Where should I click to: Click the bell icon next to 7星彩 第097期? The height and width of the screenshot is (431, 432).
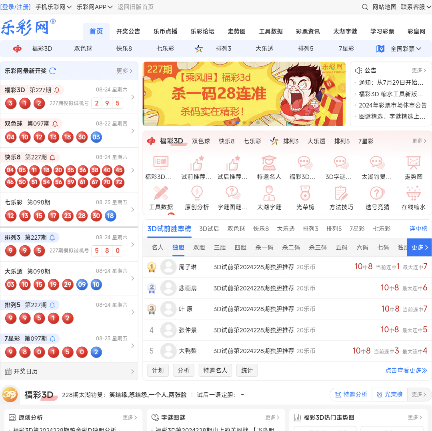52,339
